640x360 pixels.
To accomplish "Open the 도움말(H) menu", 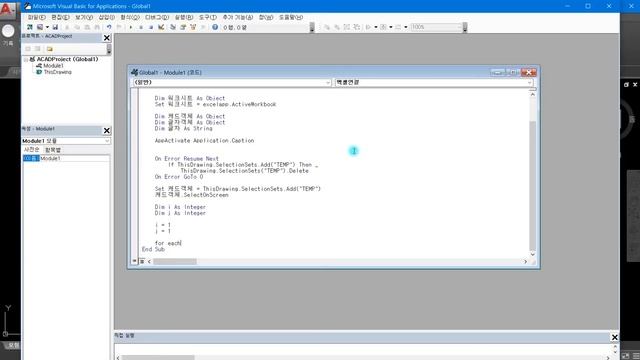I will coord(291,17).
